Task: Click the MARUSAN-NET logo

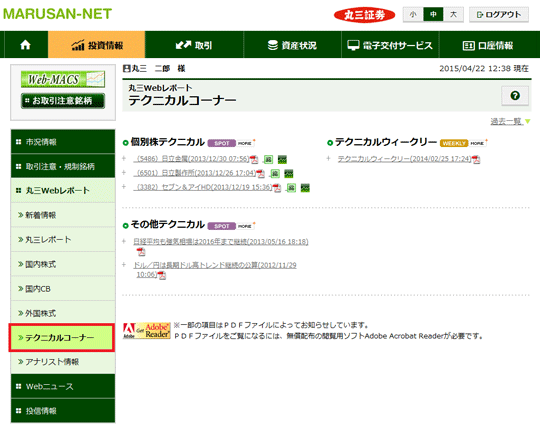Action: [57, 14]
